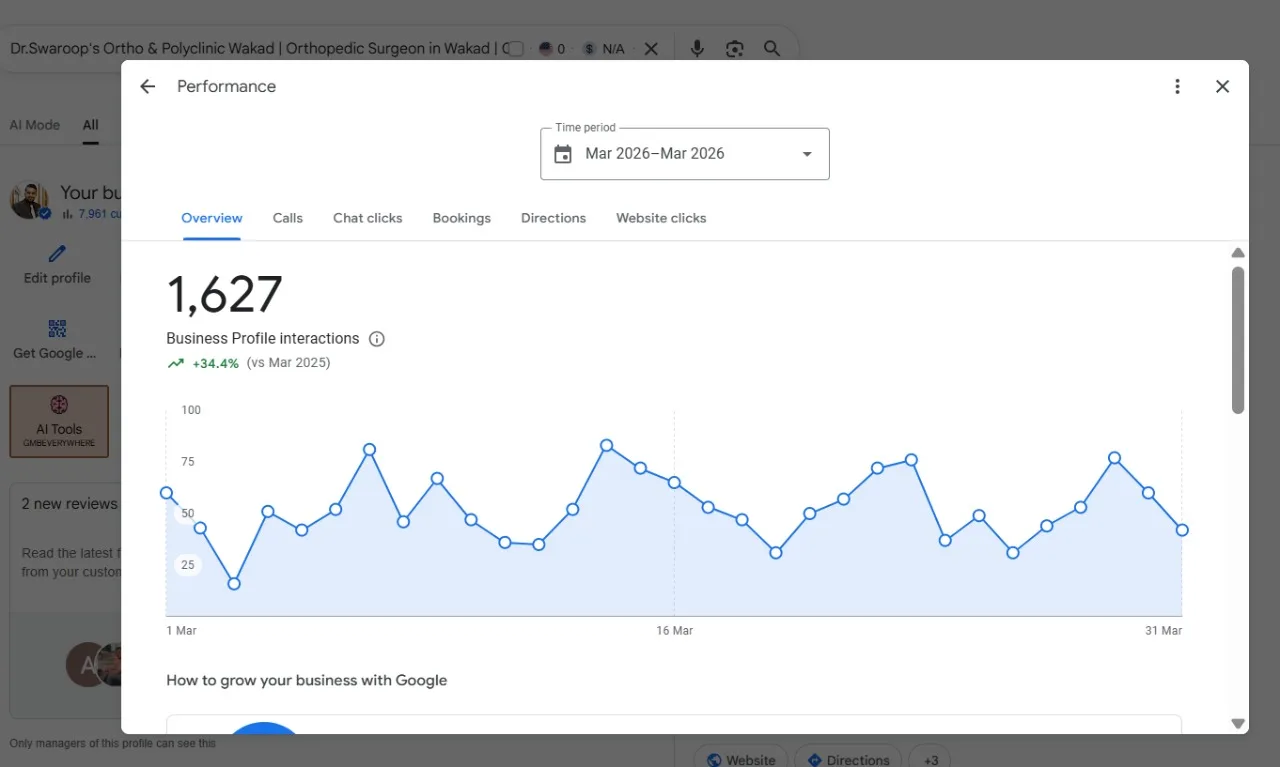The height and width of the screenshot is (767, 1280).
Task: Click the Directions button in background page
Action: [x=848, y=760]
